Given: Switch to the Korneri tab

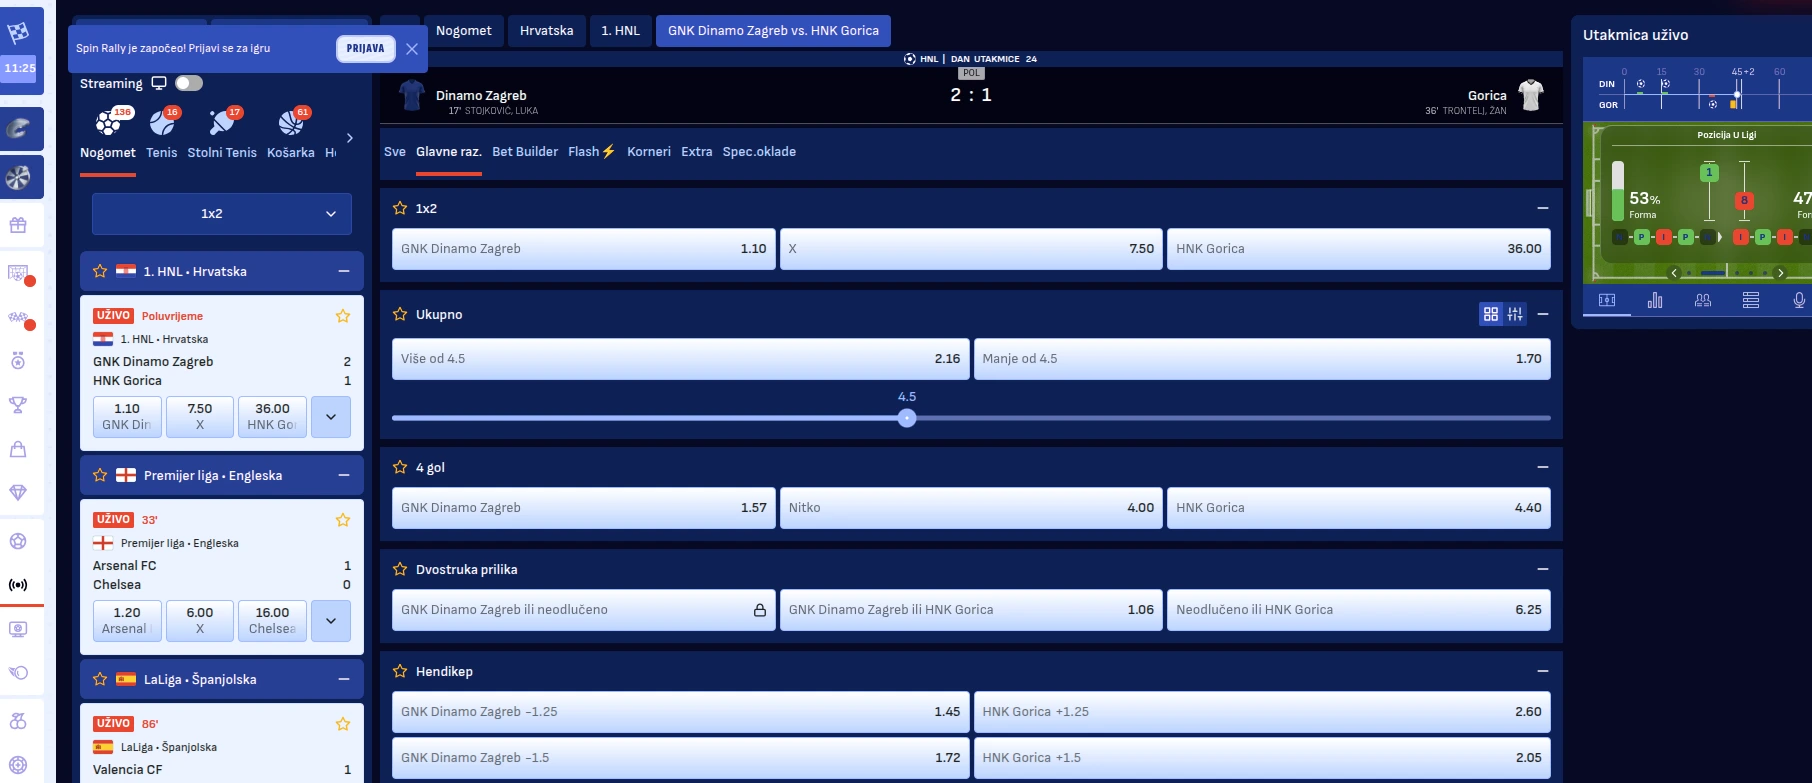Looking at the screenshot, I should coord(648,152).
